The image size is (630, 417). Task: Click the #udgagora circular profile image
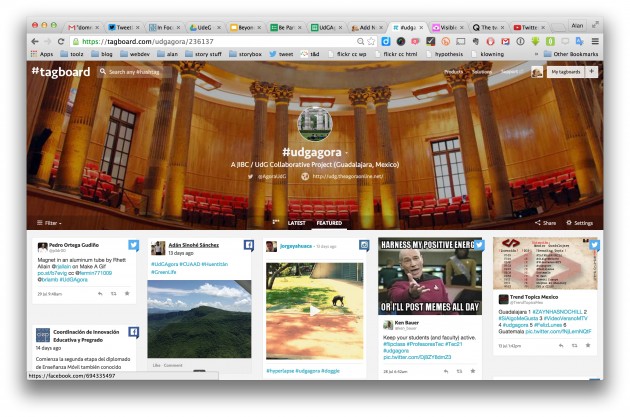(x=315, y=124)
